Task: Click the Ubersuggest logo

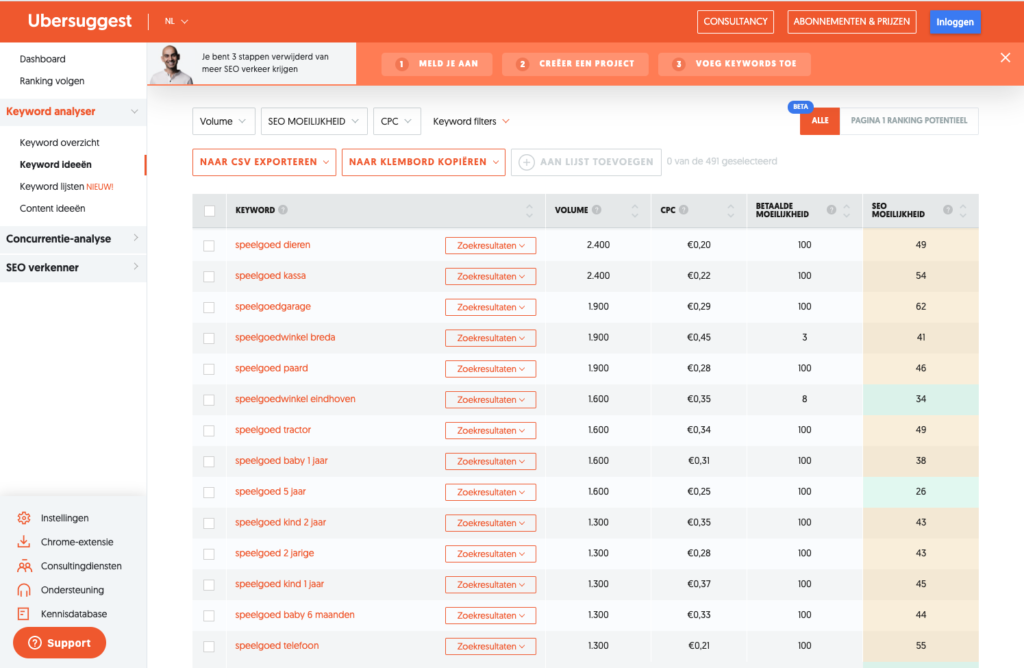Action: [x=80, y=21]
